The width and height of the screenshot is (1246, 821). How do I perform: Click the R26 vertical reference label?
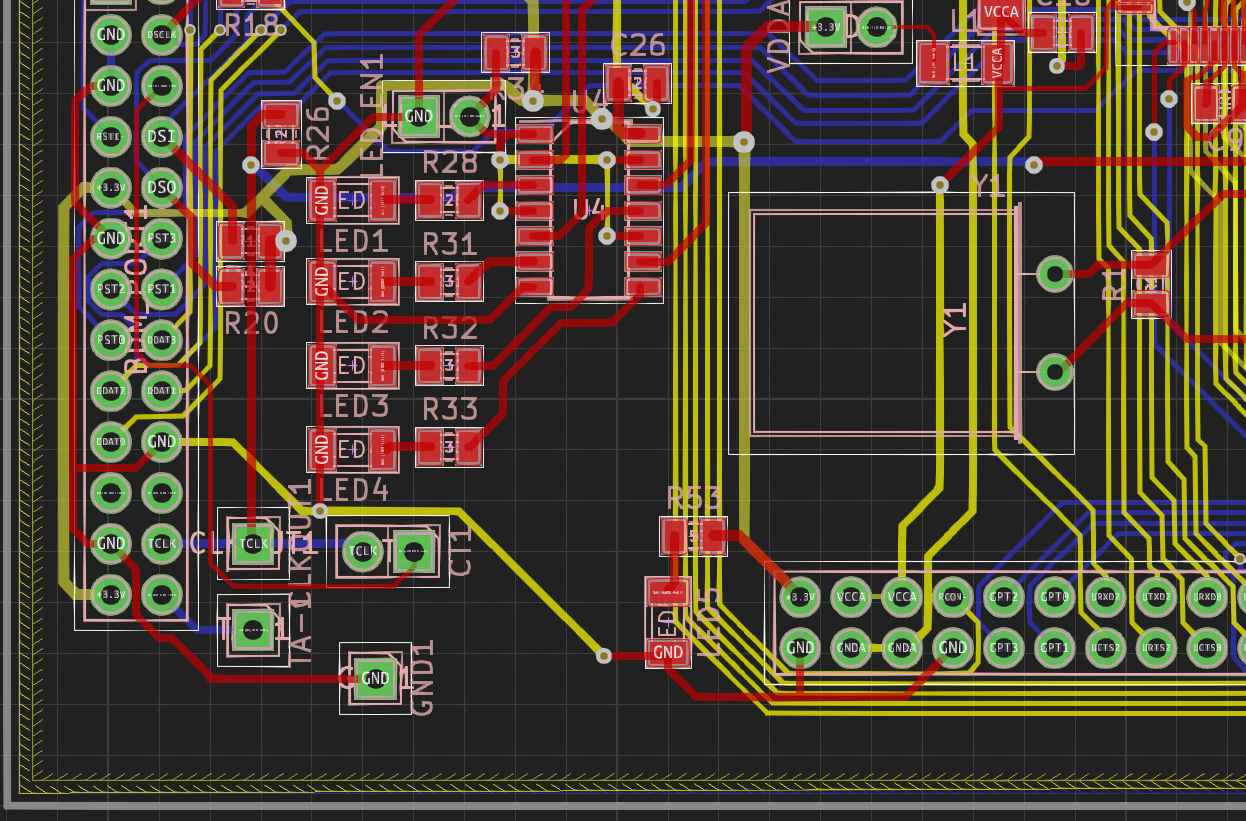tap(317, 133)
